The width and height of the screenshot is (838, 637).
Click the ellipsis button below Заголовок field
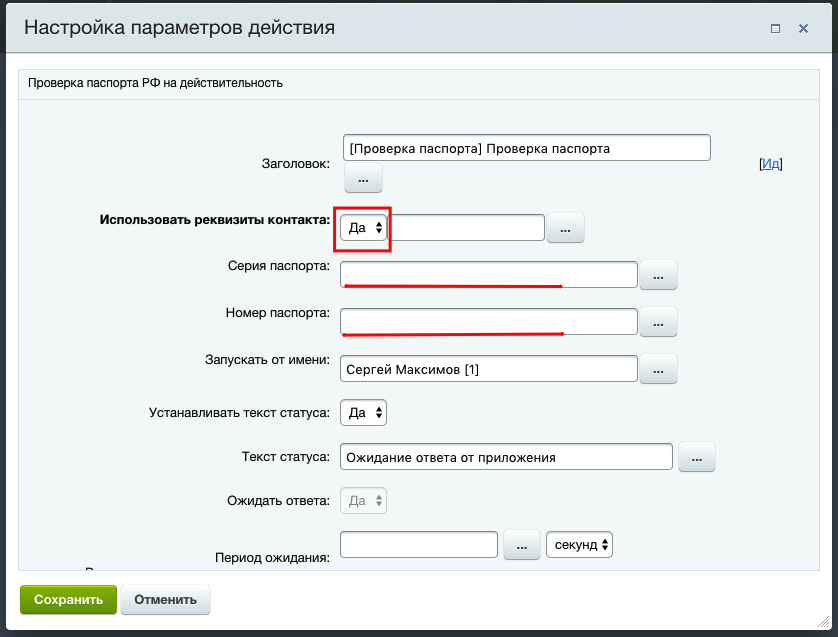[363, 178]
